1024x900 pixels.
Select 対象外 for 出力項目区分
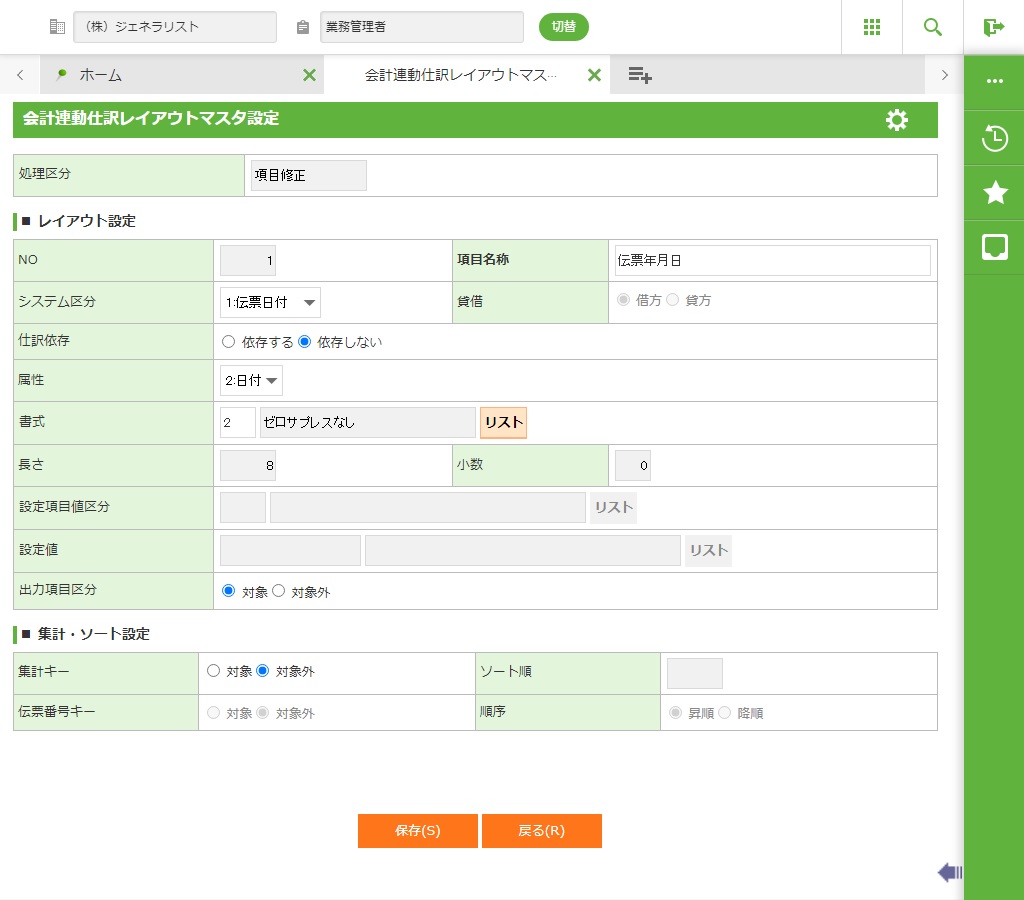(279, 592)
